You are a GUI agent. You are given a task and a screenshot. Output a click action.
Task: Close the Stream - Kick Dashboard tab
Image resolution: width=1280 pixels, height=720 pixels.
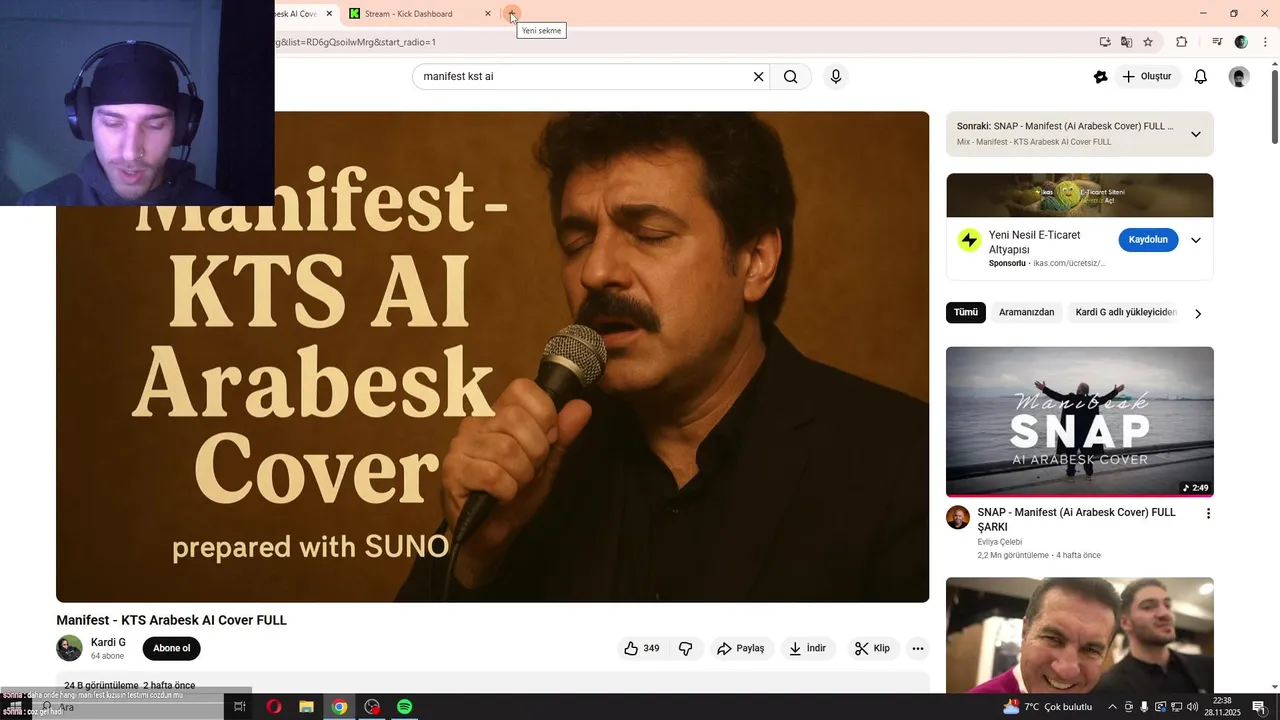488,14
